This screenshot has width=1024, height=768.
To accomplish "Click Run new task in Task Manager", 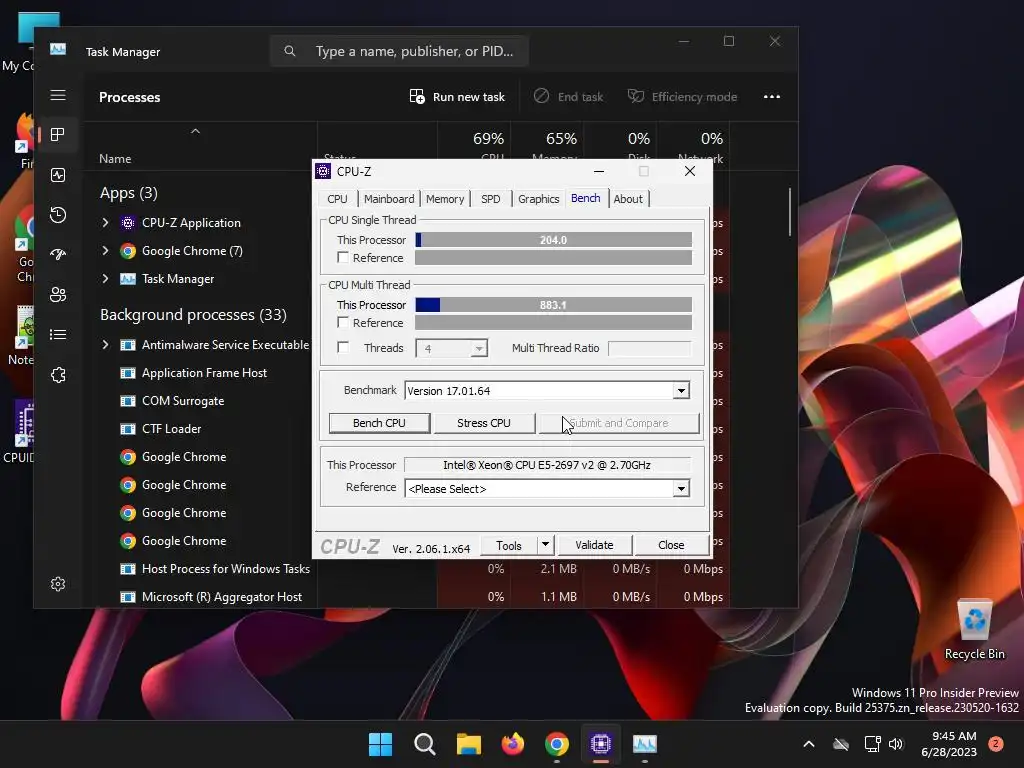I will pos(457,97).
